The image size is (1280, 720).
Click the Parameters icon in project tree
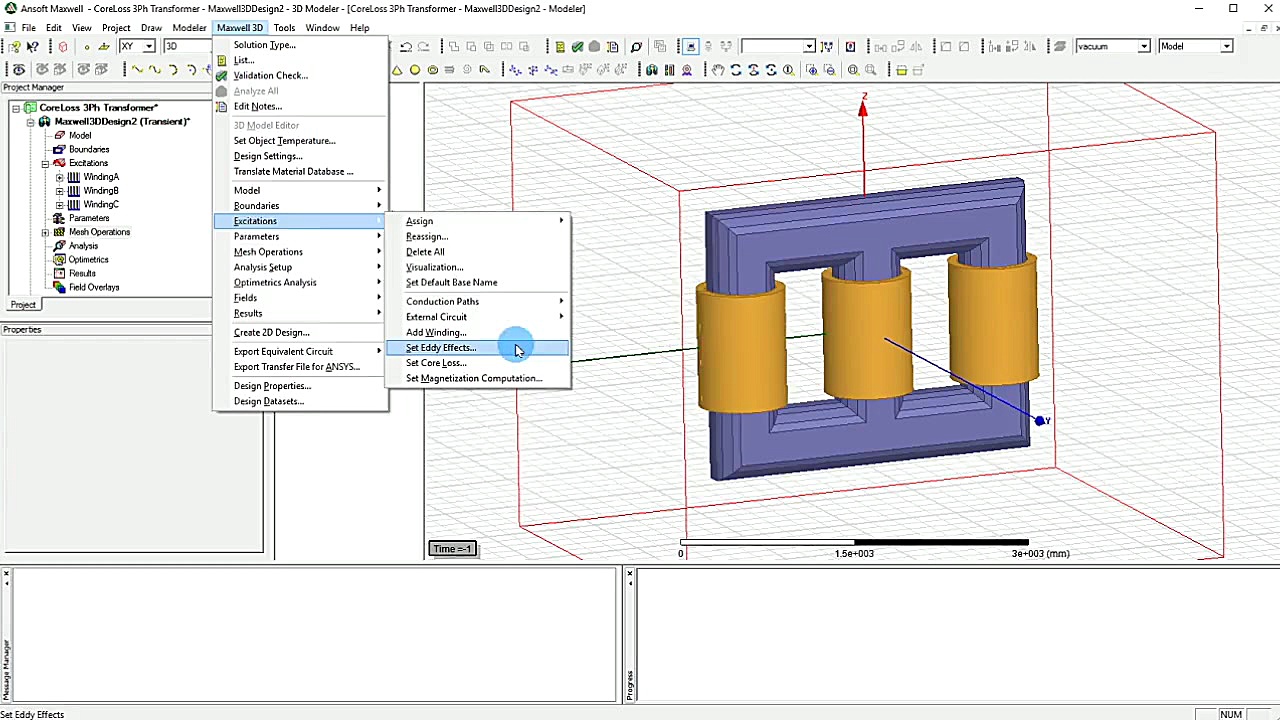59,218
